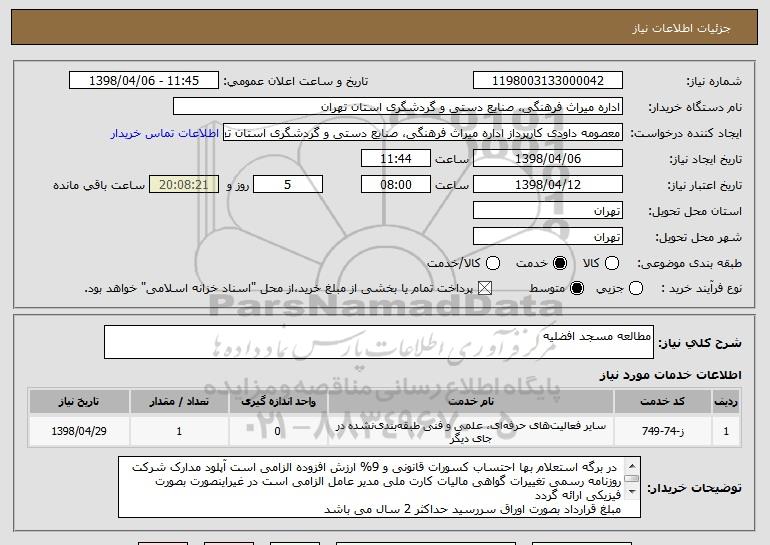Click service code cell ز-74-749
770x545 pixels.
(662, 431)
